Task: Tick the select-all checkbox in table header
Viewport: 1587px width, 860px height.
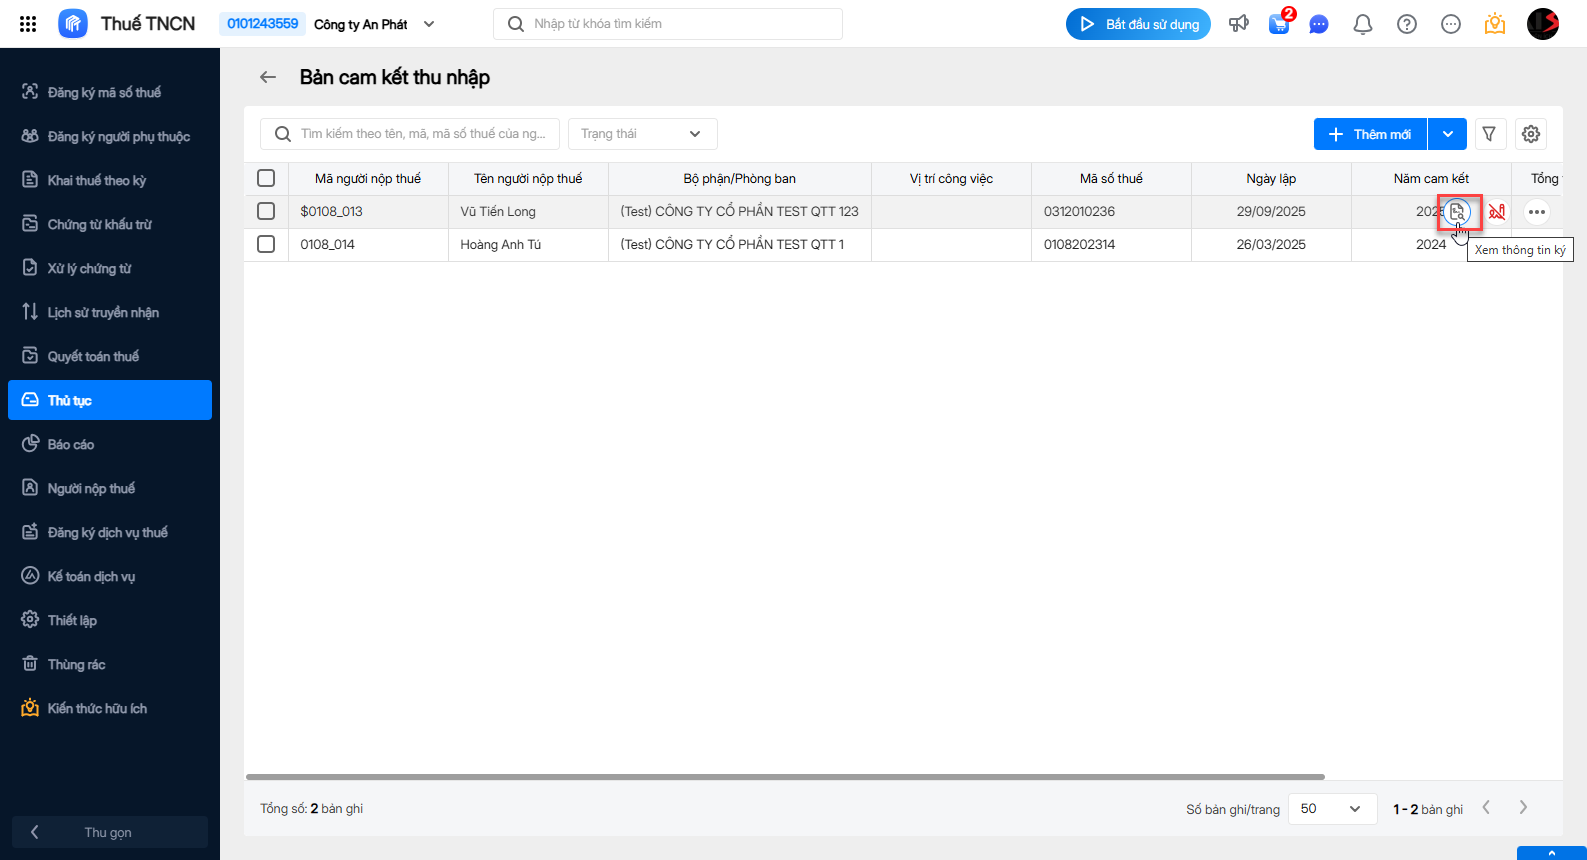Action: point(266,178)
